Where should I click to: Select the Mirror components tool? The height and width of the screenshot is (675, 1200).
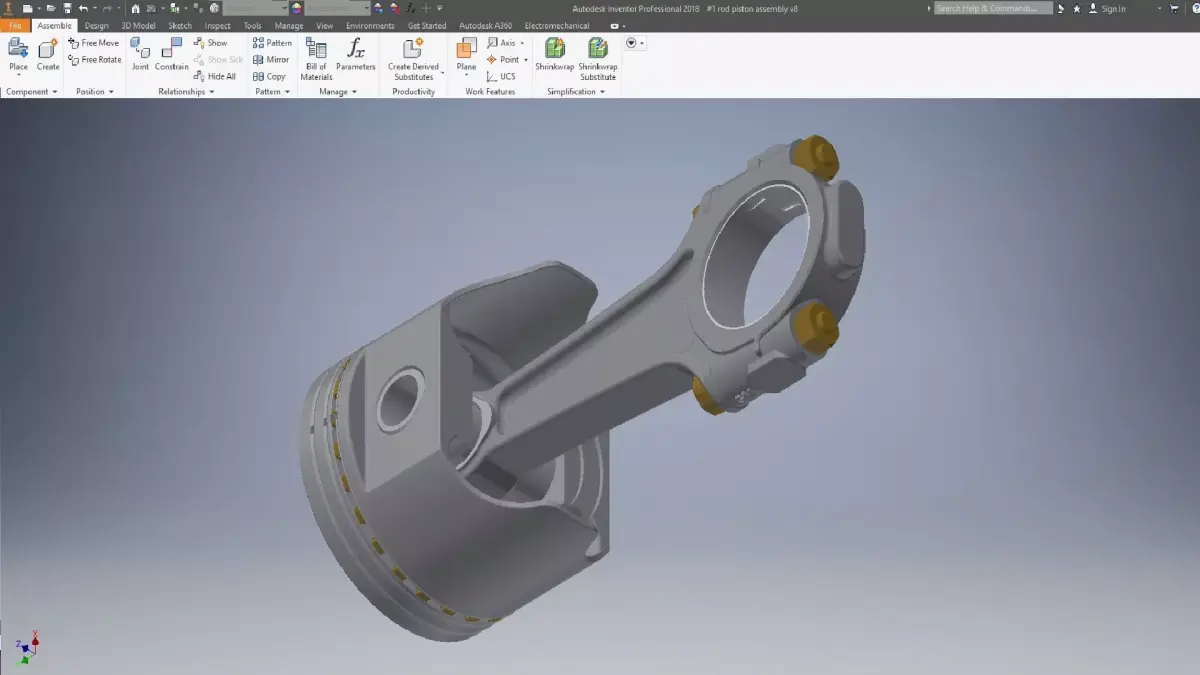(x=271, y=60)
